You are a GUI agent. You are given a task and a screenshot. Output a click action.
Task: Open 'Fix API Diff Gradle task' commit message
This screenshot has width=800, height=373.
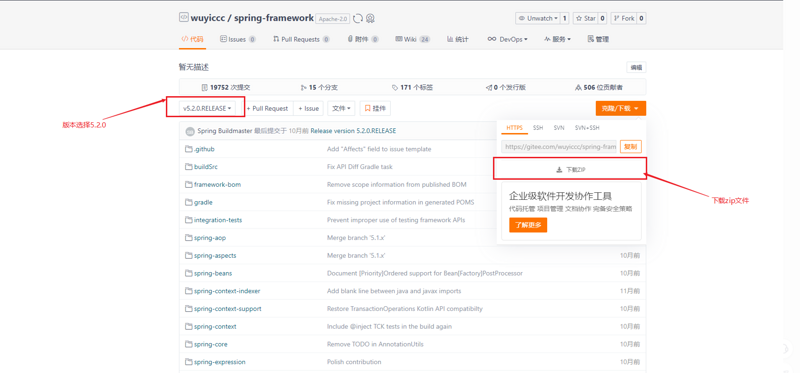tap(360, 167)
